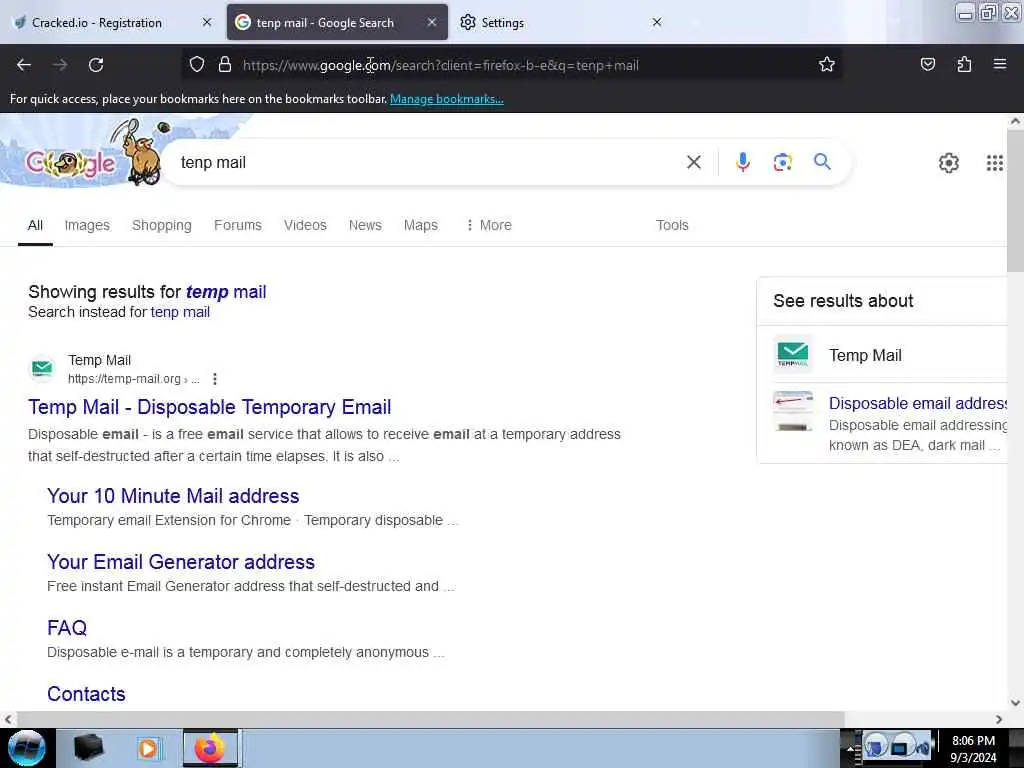Image resolution: width=1024 pixels, height=768 pixels.
Task: Switch to Images results
Action: point(87,225)
